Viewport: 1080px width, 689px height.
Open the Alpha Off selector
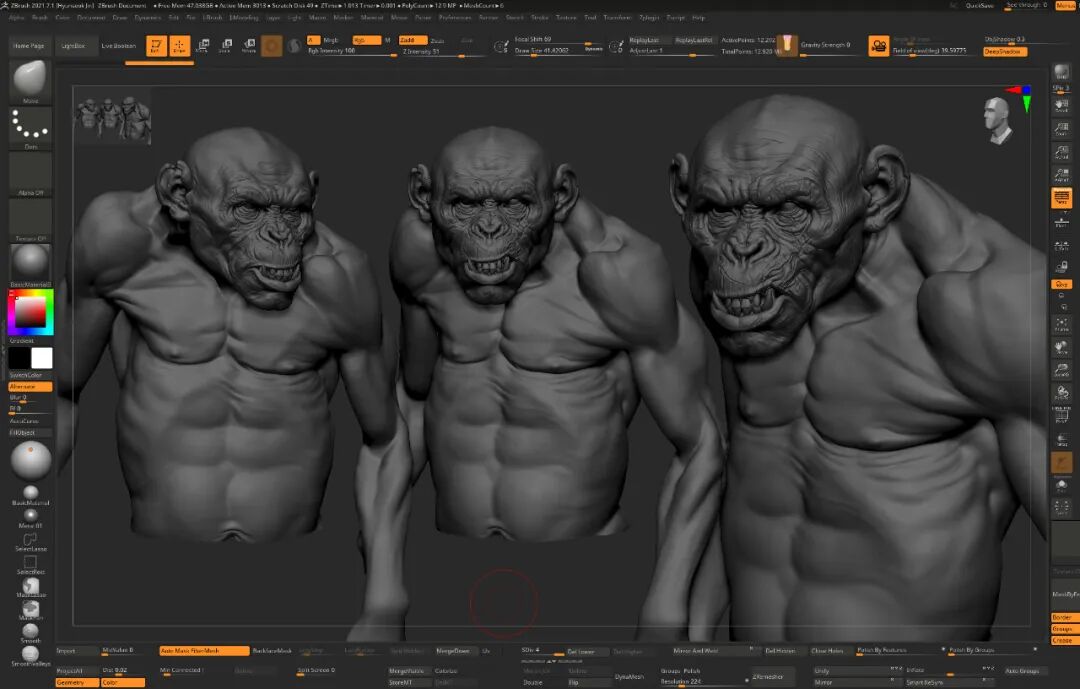point(30,173)
